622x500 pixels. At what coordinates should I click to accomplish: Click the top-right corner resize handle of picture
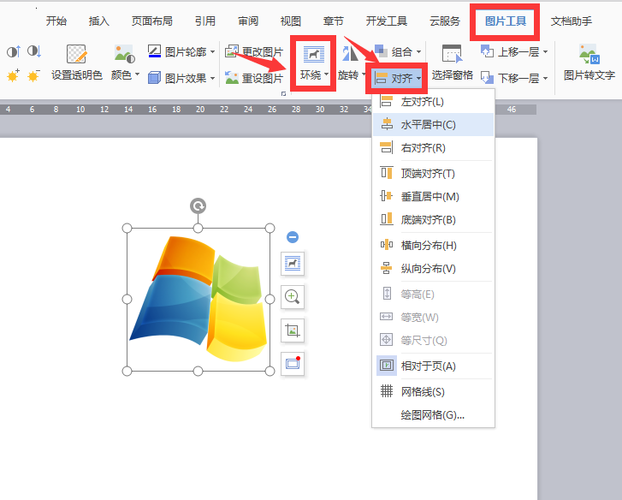coord(270,228)
